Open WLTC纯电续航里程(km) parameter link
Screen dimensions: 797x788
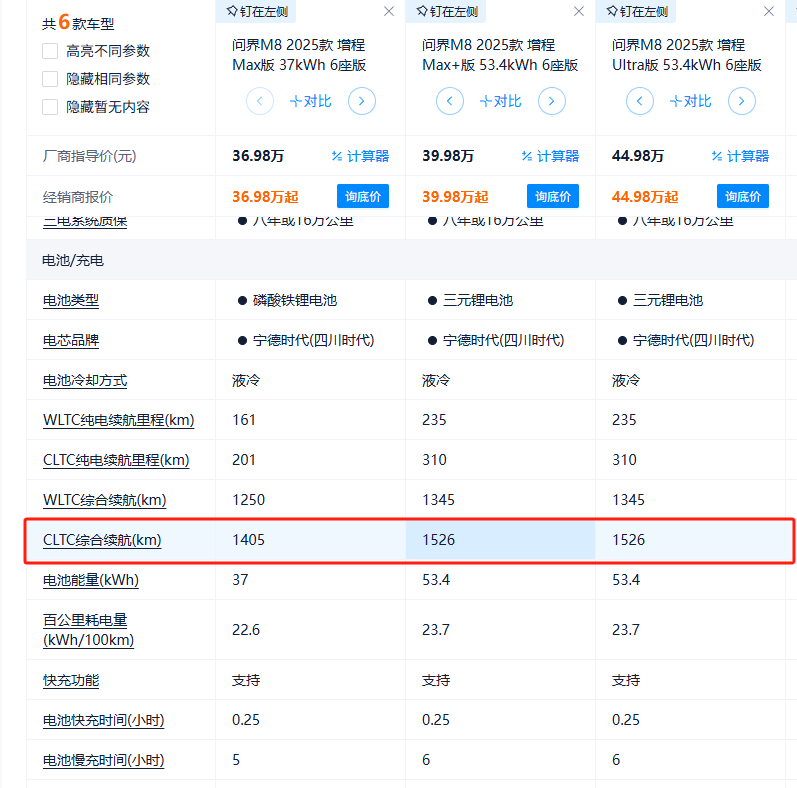point(118,420)
